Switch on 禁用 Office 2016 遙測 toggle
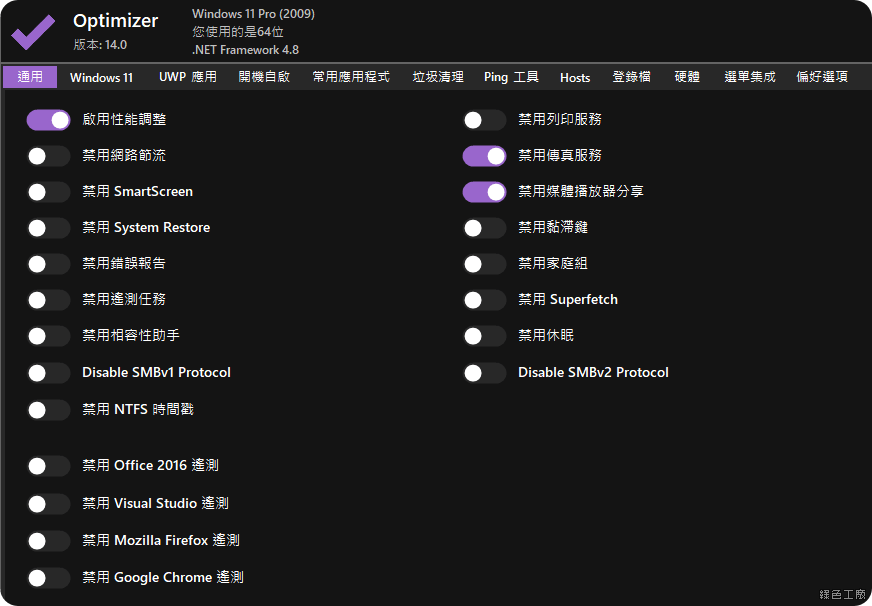872x606 pixels. (48, 466)
